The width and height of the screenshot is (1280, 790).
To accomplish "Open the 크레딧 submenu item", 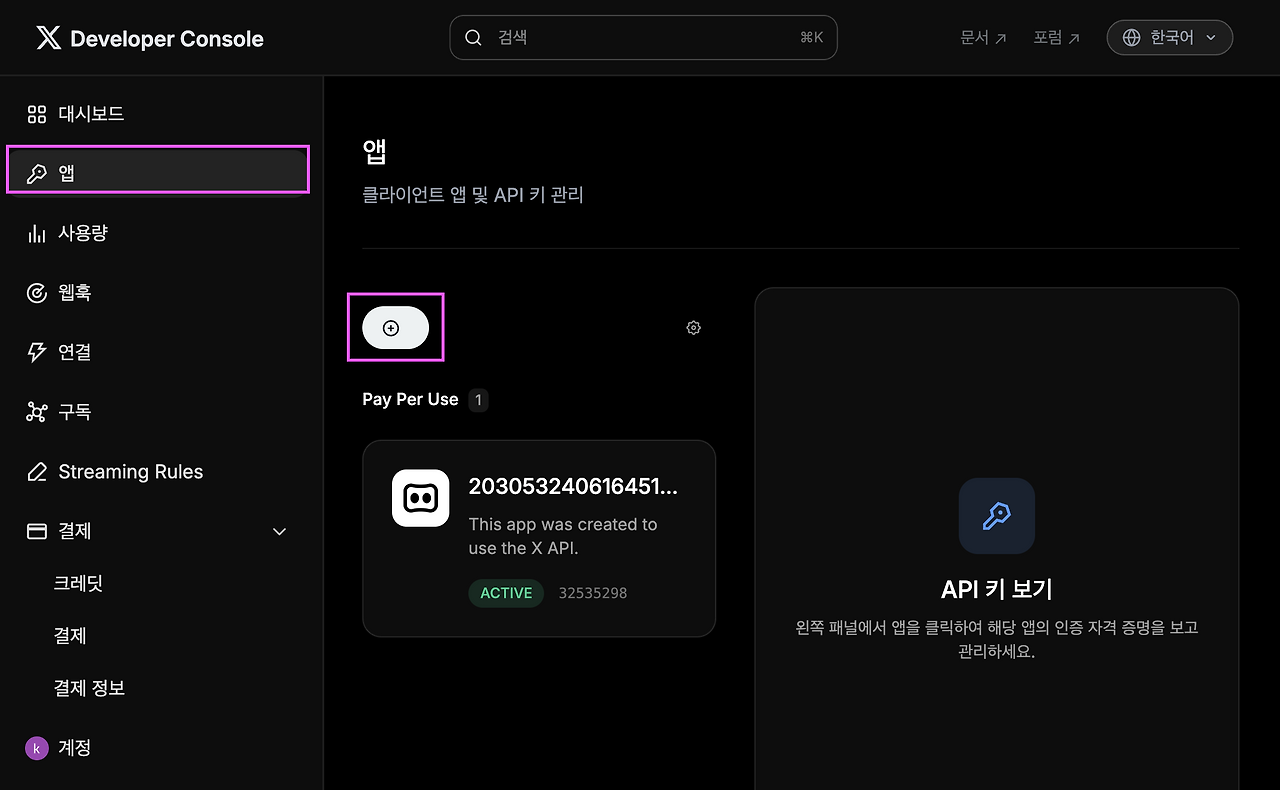I will point(78,584).
